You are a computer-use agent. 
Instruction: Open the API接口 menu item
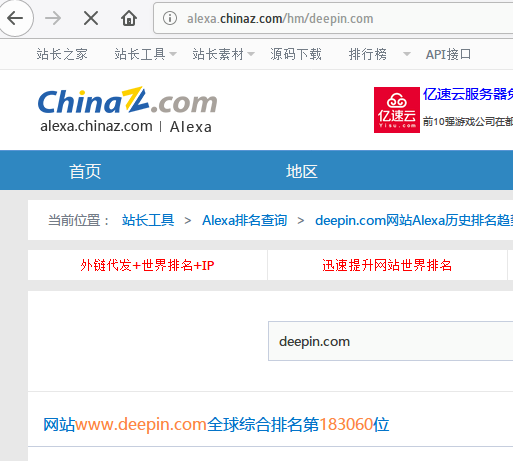click(x=448, y=54)
